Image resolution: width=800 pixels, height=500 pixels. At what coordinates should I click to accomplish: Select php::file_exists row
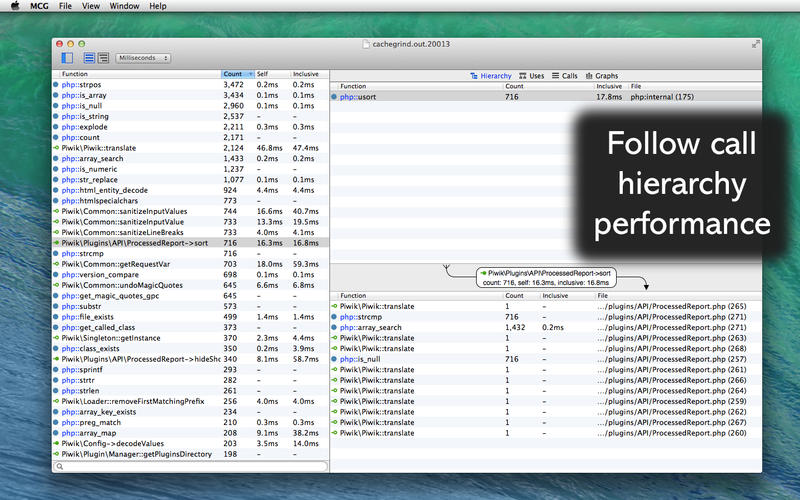tap(190, 317)
